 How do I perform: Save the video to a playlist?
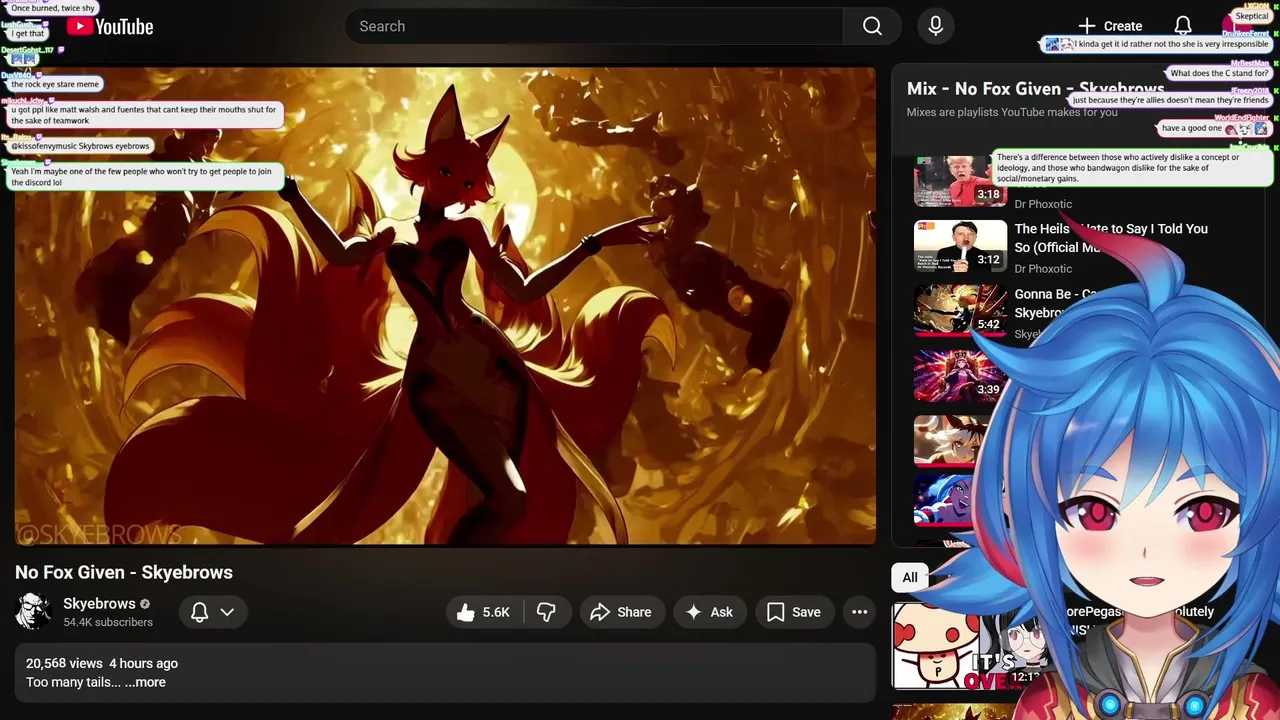pos(794,612)
